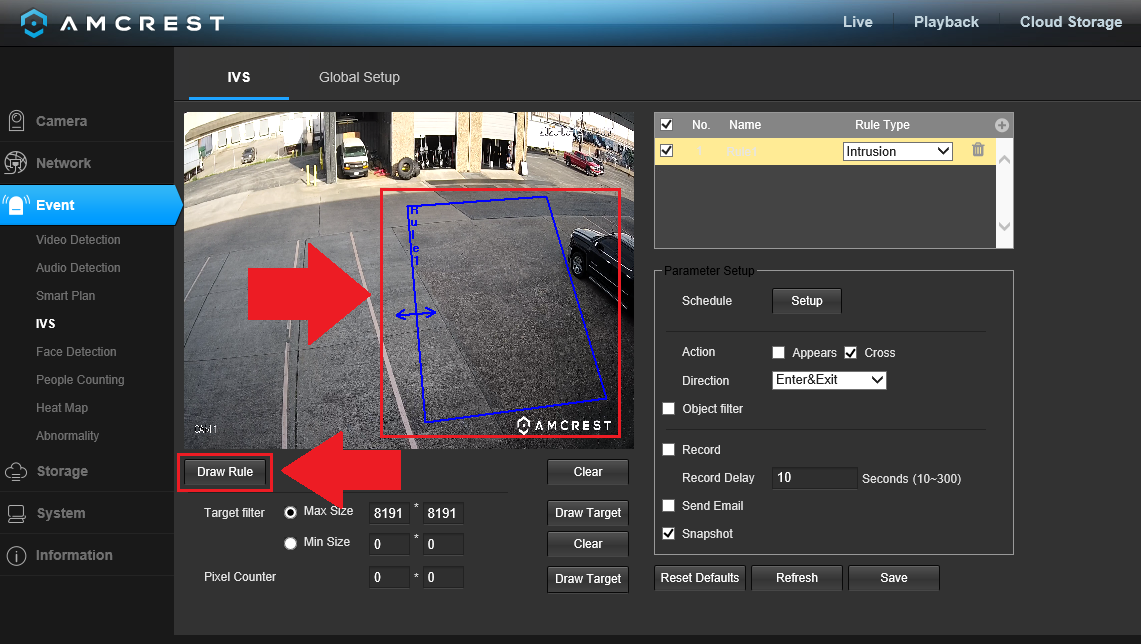
Task: Go to Heat Map submenu
Action: point(62,408)
